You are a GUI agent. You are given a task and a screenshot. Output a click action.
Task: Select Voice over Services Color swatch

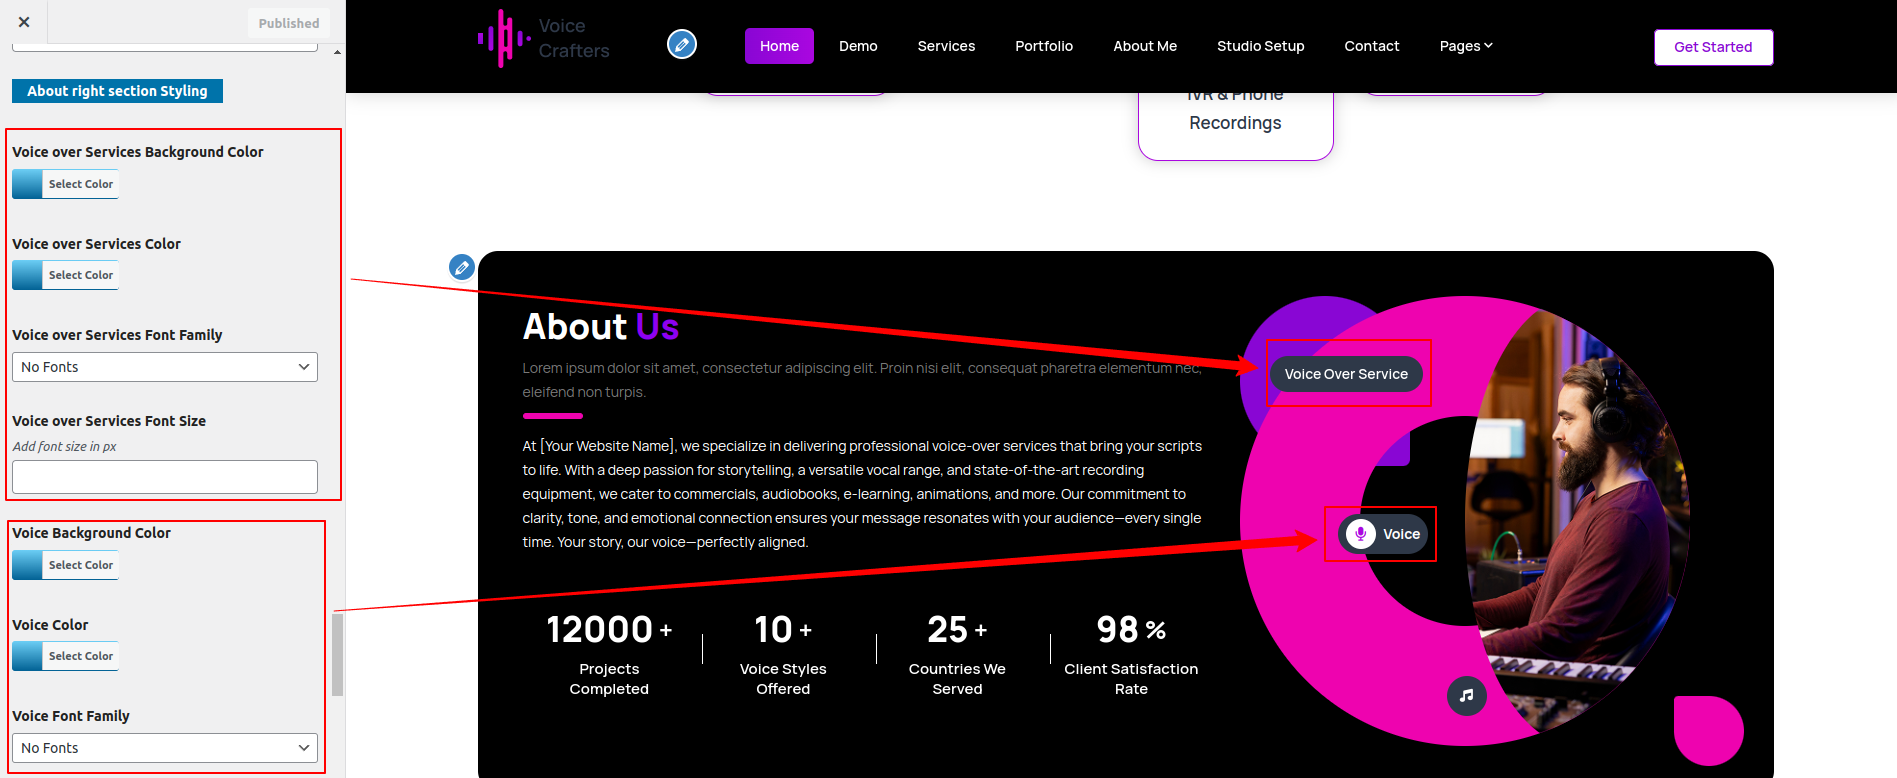[x=28, y=275]
